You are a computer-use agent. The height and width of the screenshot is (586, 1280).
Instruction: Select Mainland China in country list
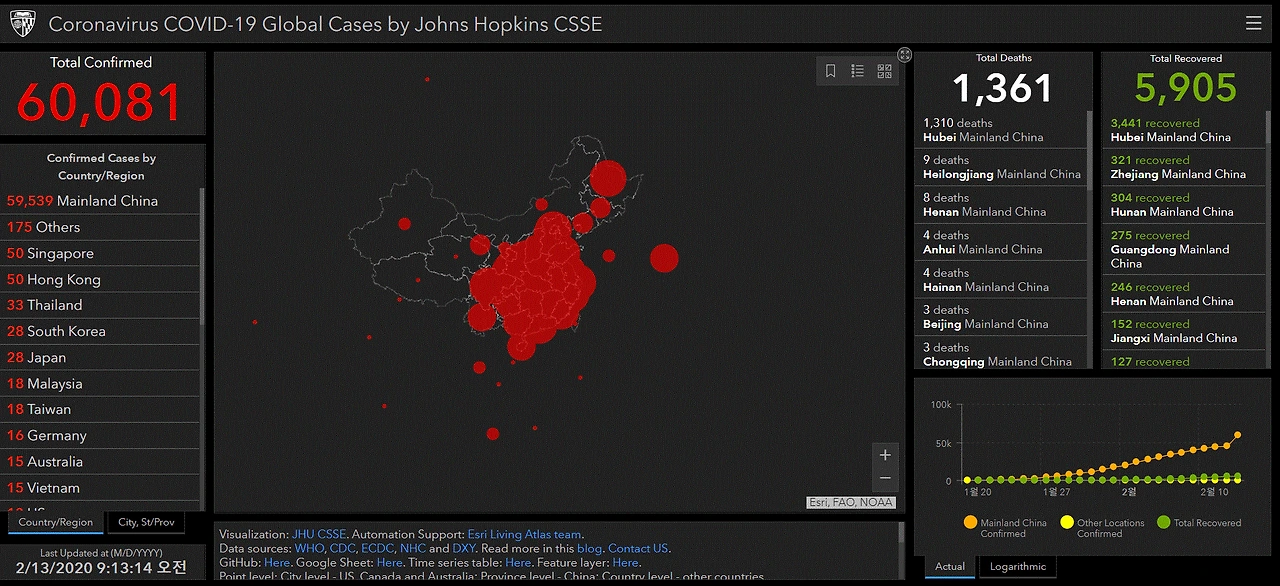[100, 201]
